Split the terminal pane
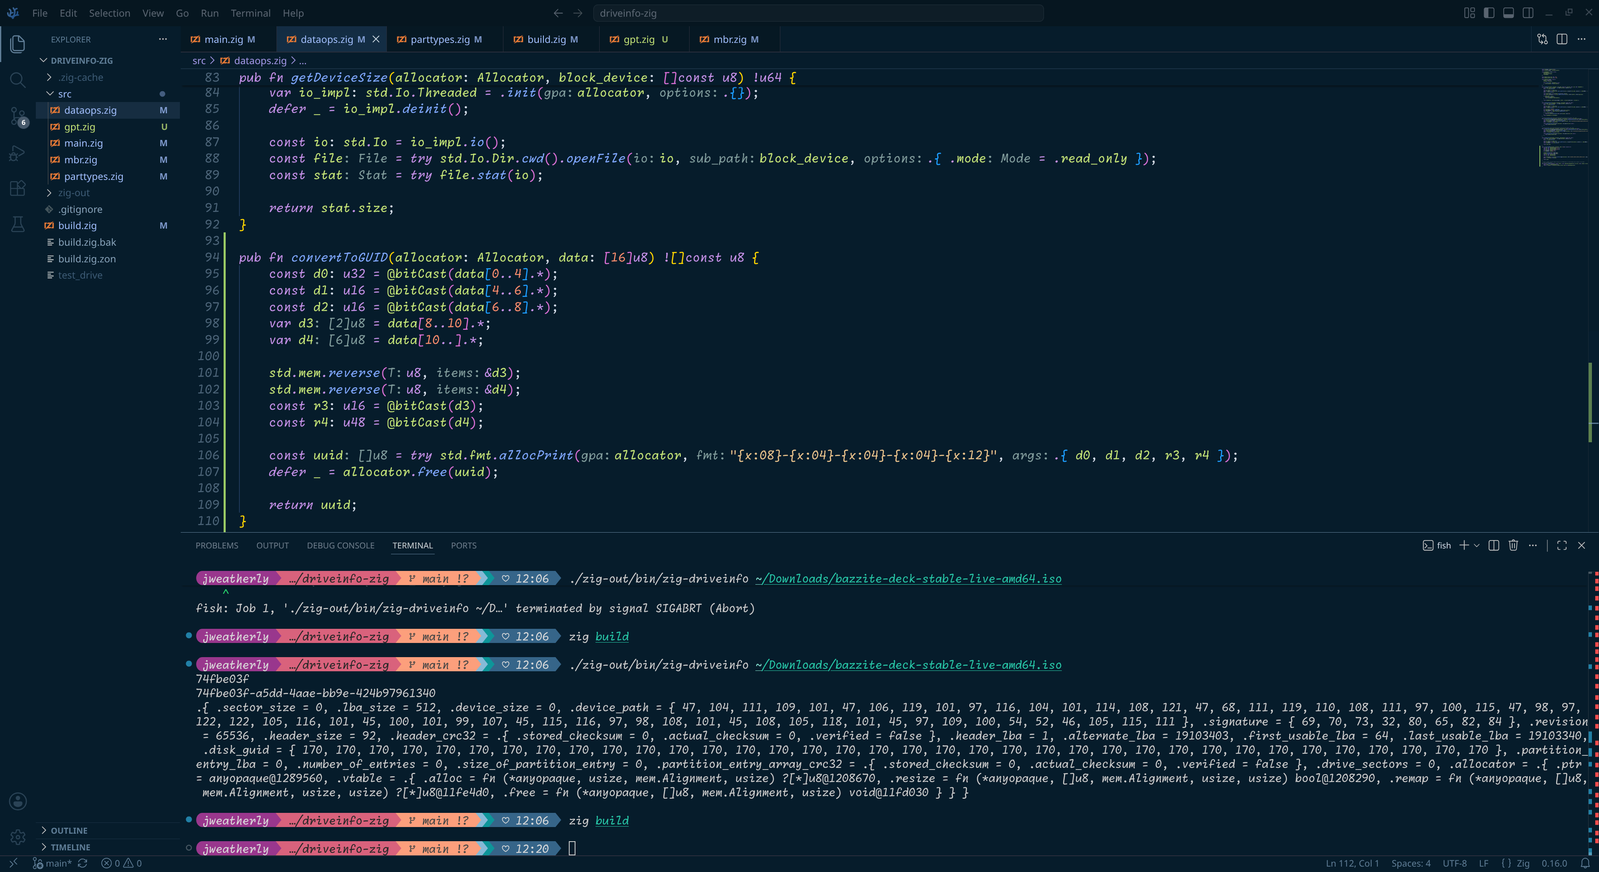Screen dimensions: 1599x872 pyautogui.click(x=1494, y=545)
